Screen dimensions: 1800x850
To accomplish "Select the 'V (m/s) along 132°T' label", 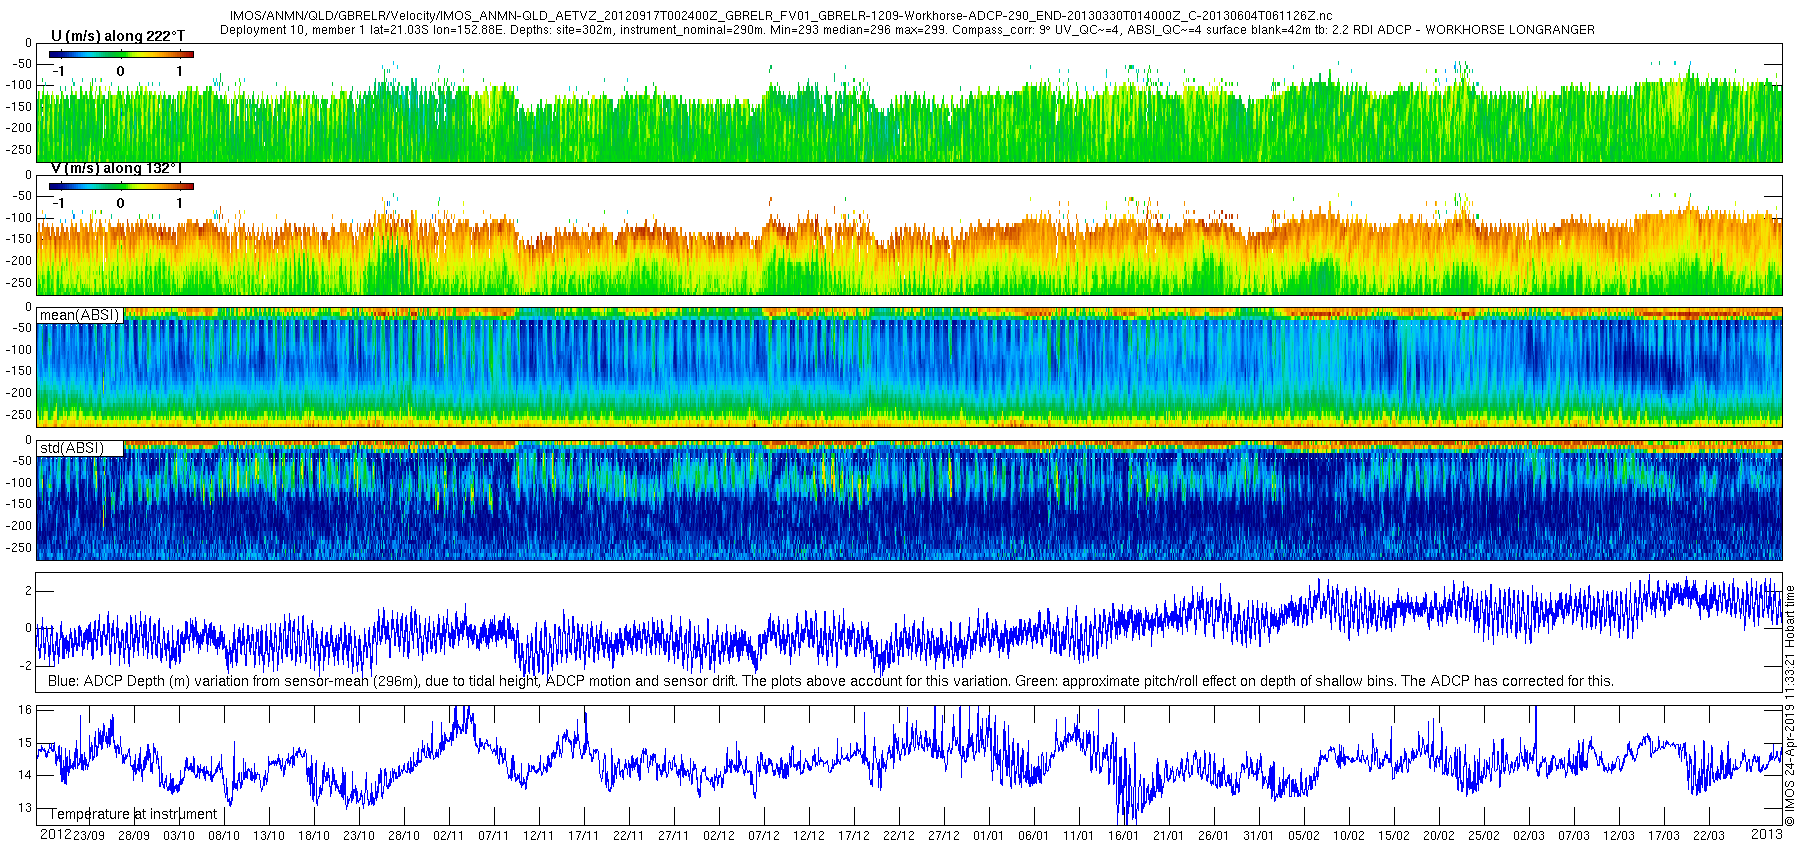I will tap(116, 168).
